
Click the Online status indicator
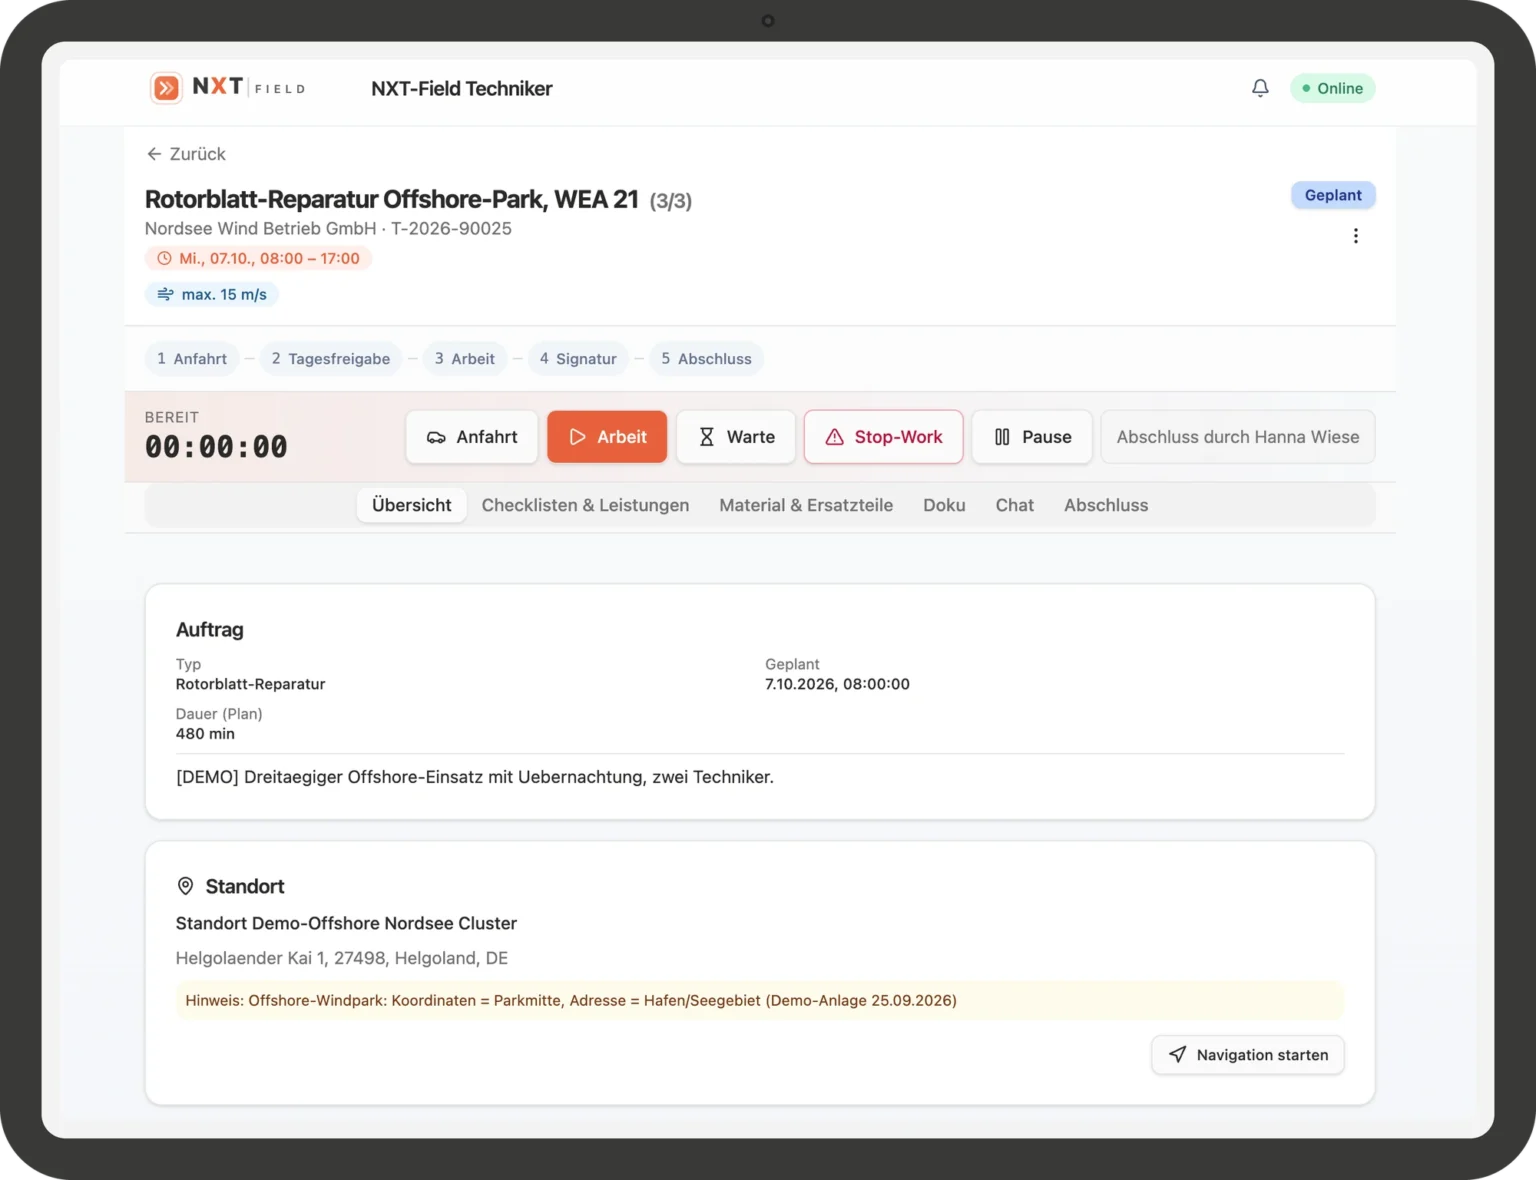(x=1333, y=88)
